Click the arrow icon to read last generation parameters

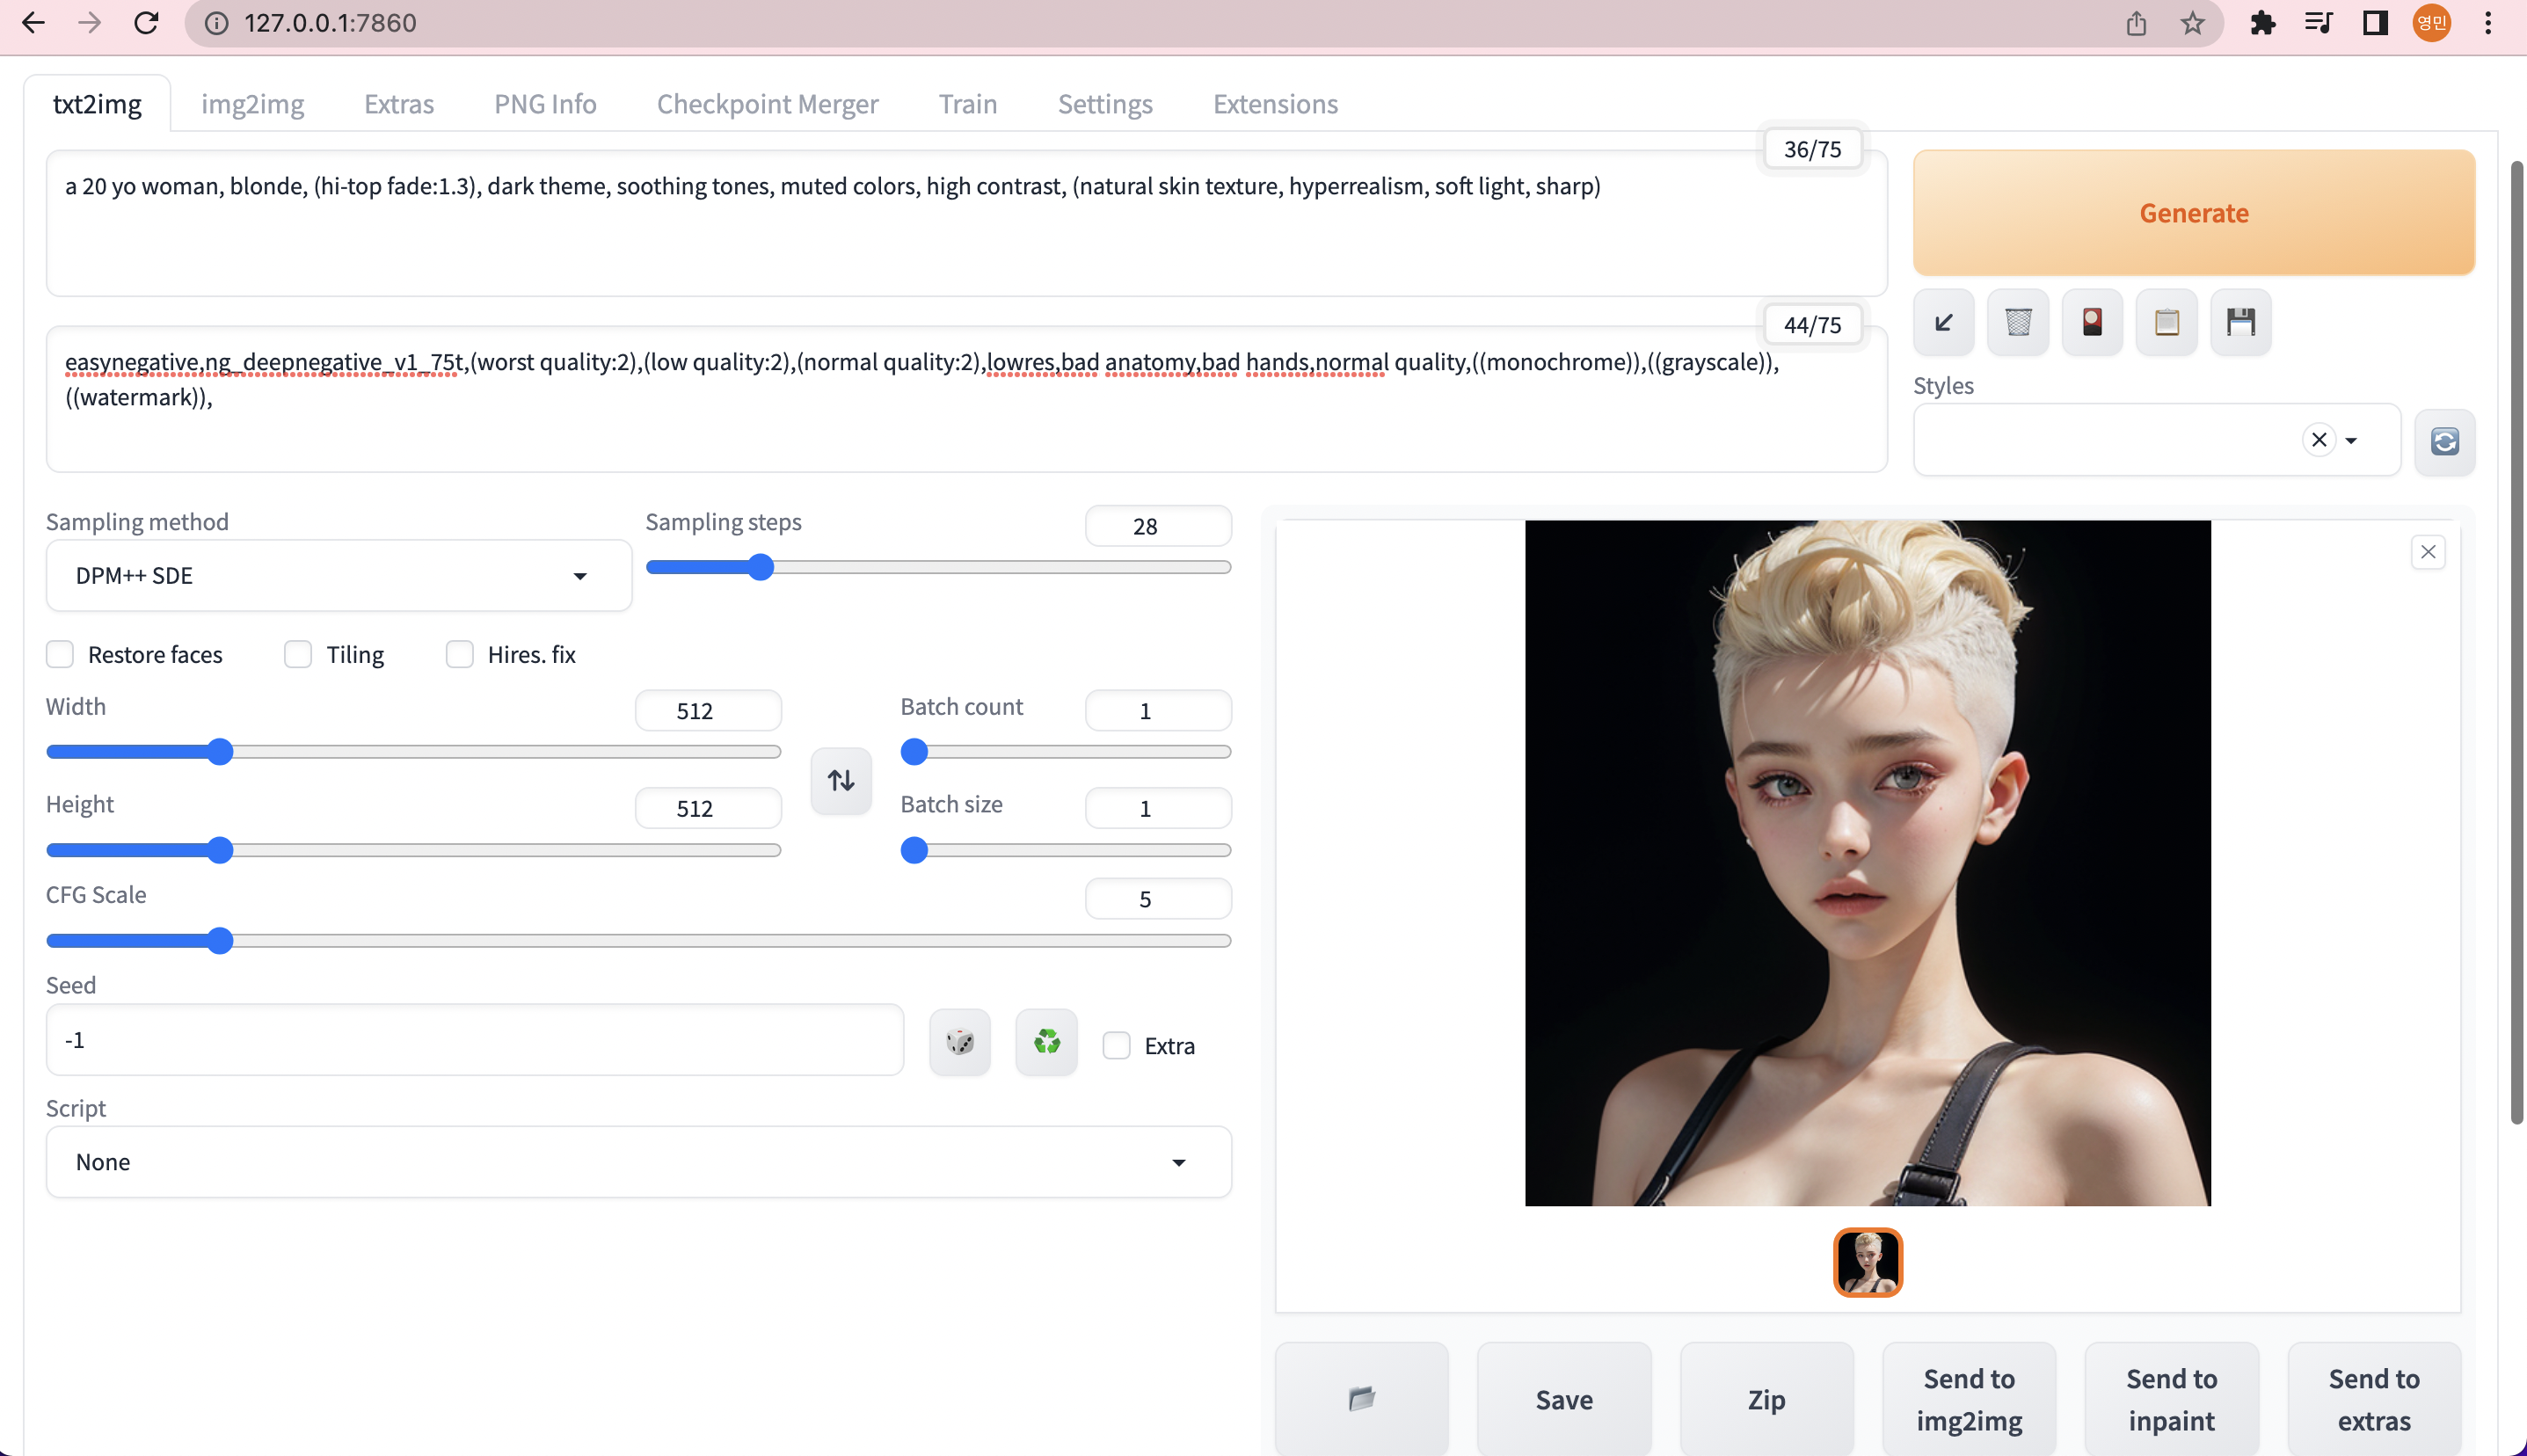pos(1943,322)
